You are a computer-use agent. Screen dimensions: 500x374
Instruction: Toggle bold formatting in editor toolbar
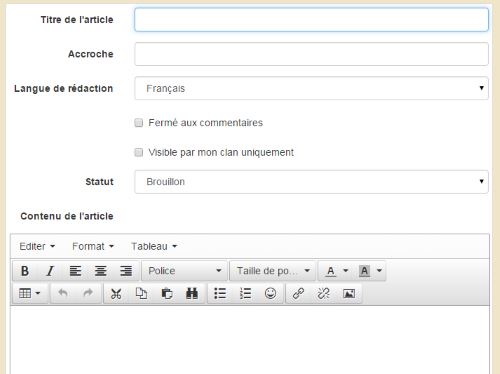click(x=25, y=271)
